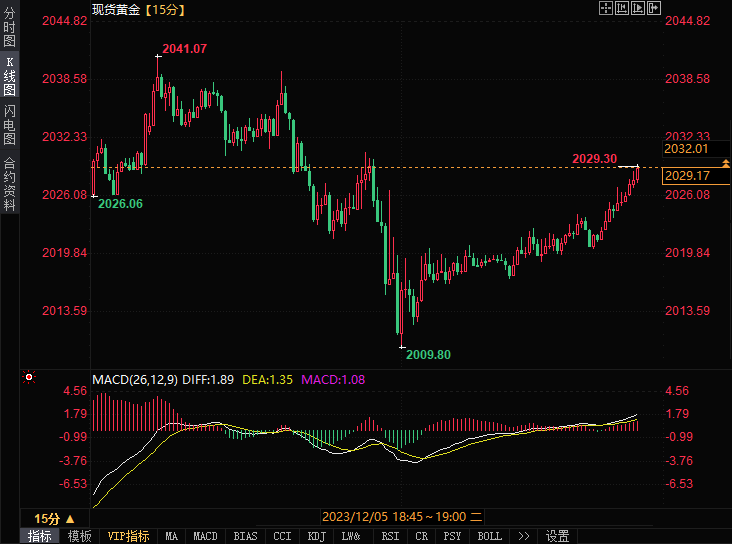The width and height of the screenshot is (732, 544).
Task: Open the 闪电图 view
Action: click(x=9, y=125)
